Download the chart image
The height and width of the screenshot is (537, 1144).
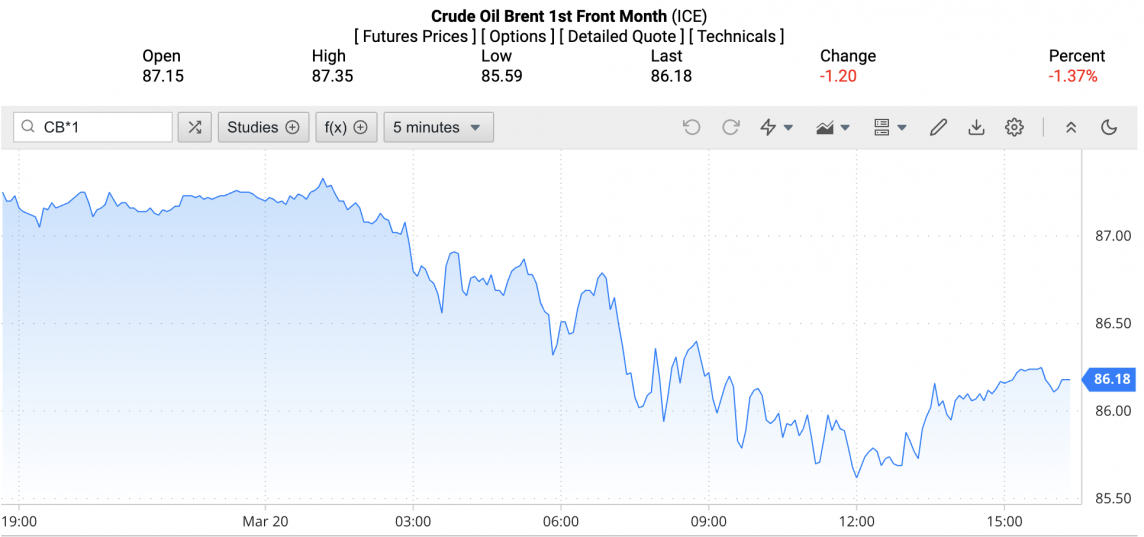pyautogui.click(x=976, y=127)
